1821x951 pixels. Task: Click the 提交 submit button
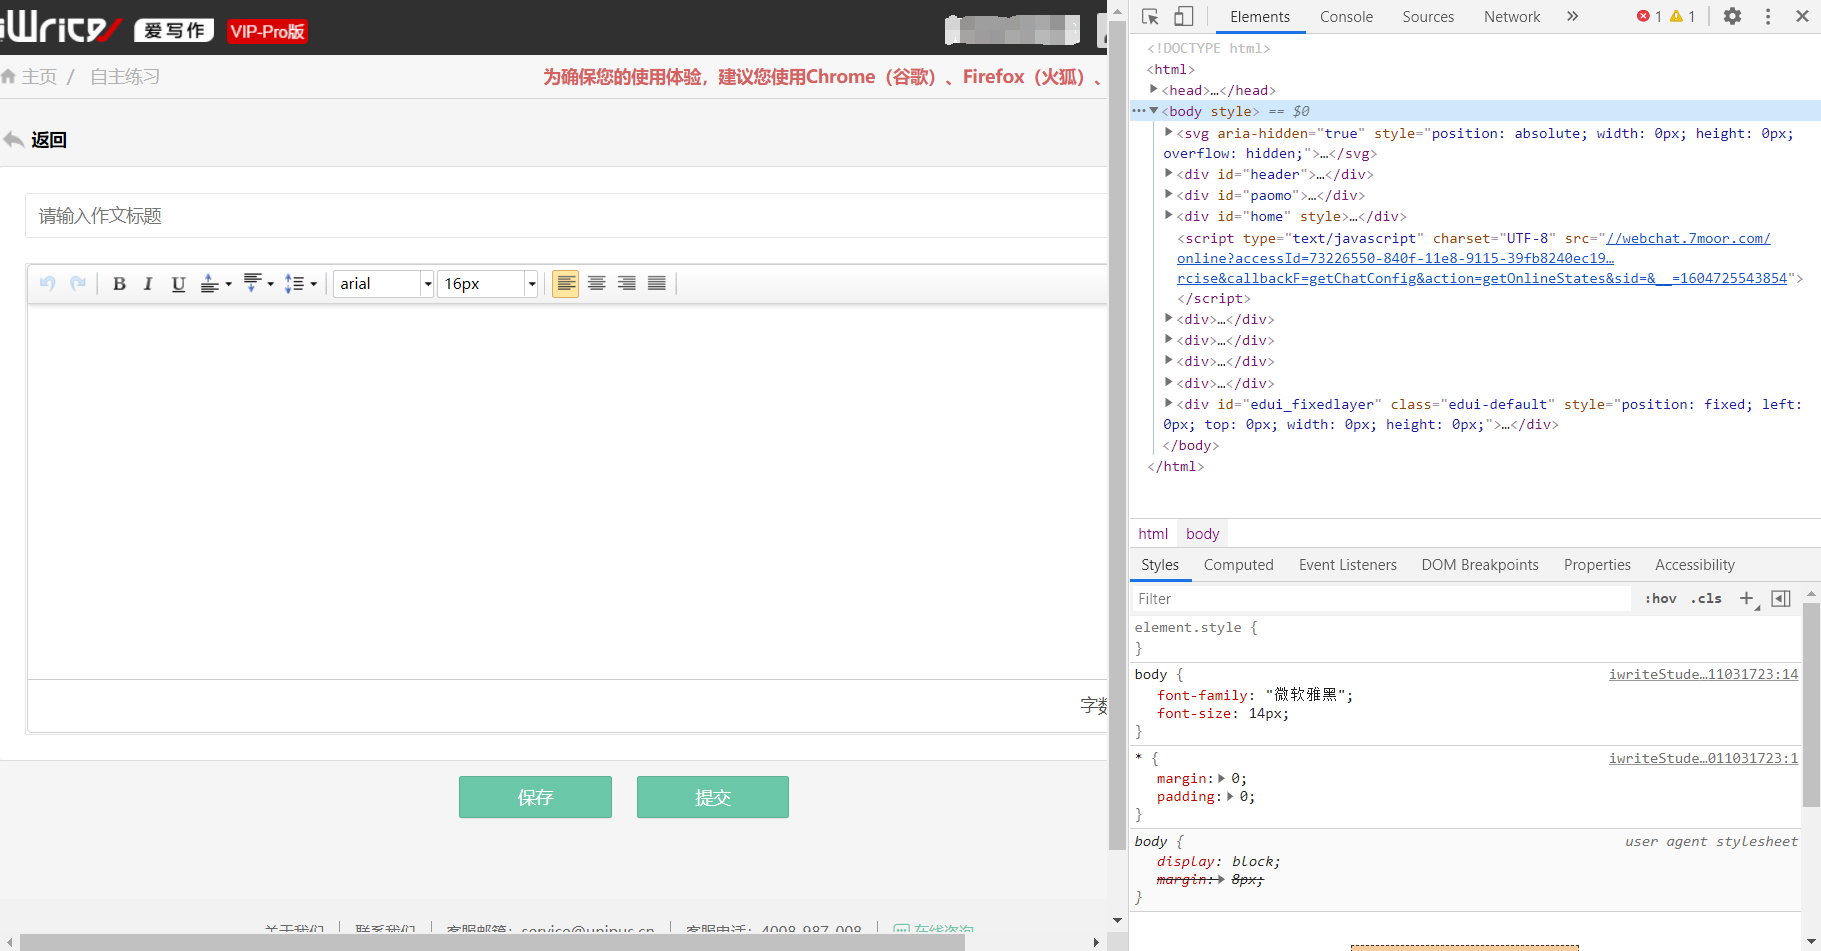pyautogui.click(x=712, y=797)
